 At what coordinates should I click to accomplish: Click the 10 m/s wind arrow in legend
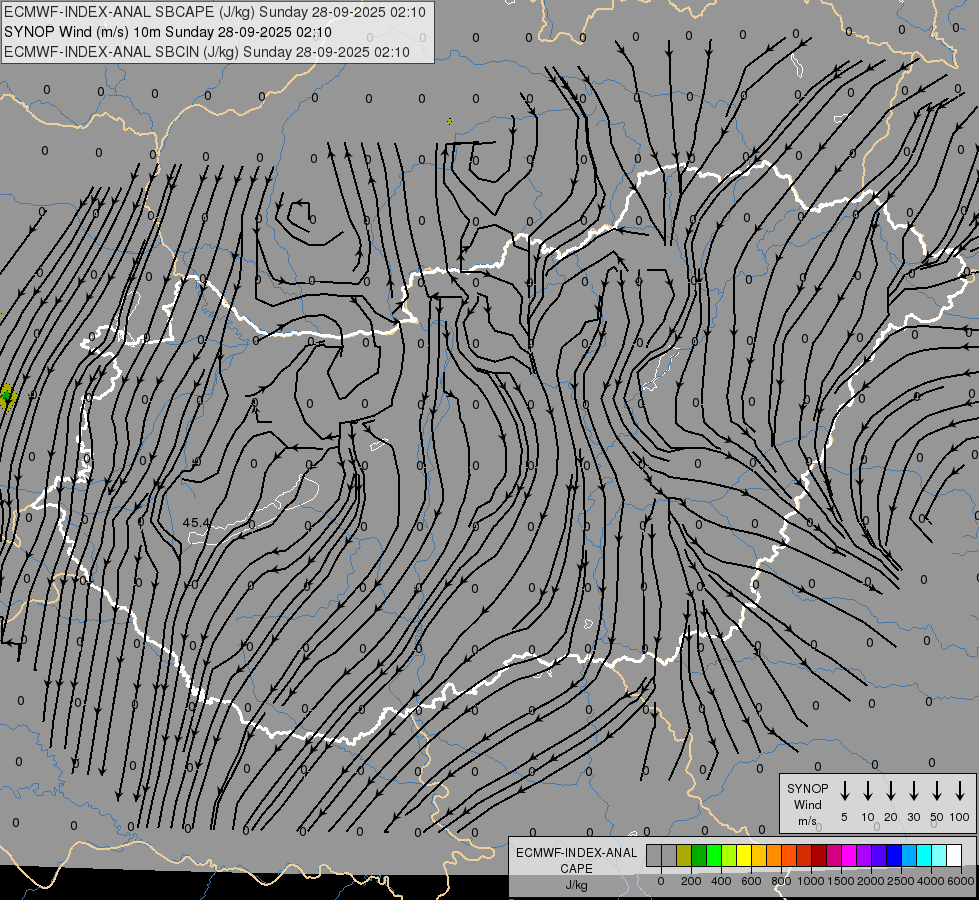(x=868, y=791)
